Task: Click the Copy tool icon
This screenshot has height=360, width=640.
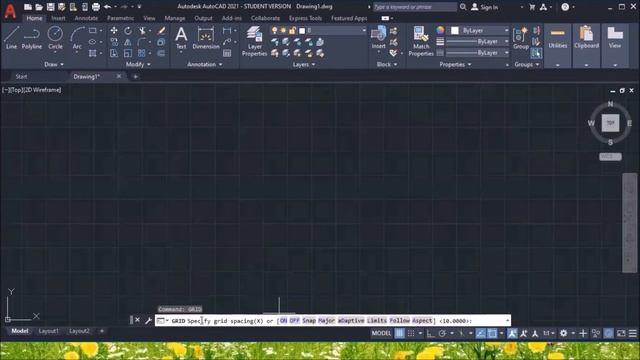Action: 114,42
